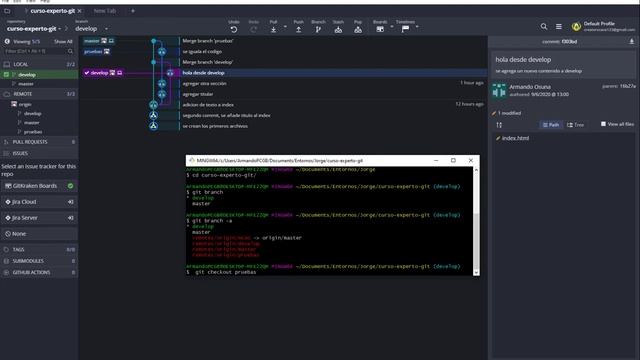Click the parent commit hash link

[628, 86]
